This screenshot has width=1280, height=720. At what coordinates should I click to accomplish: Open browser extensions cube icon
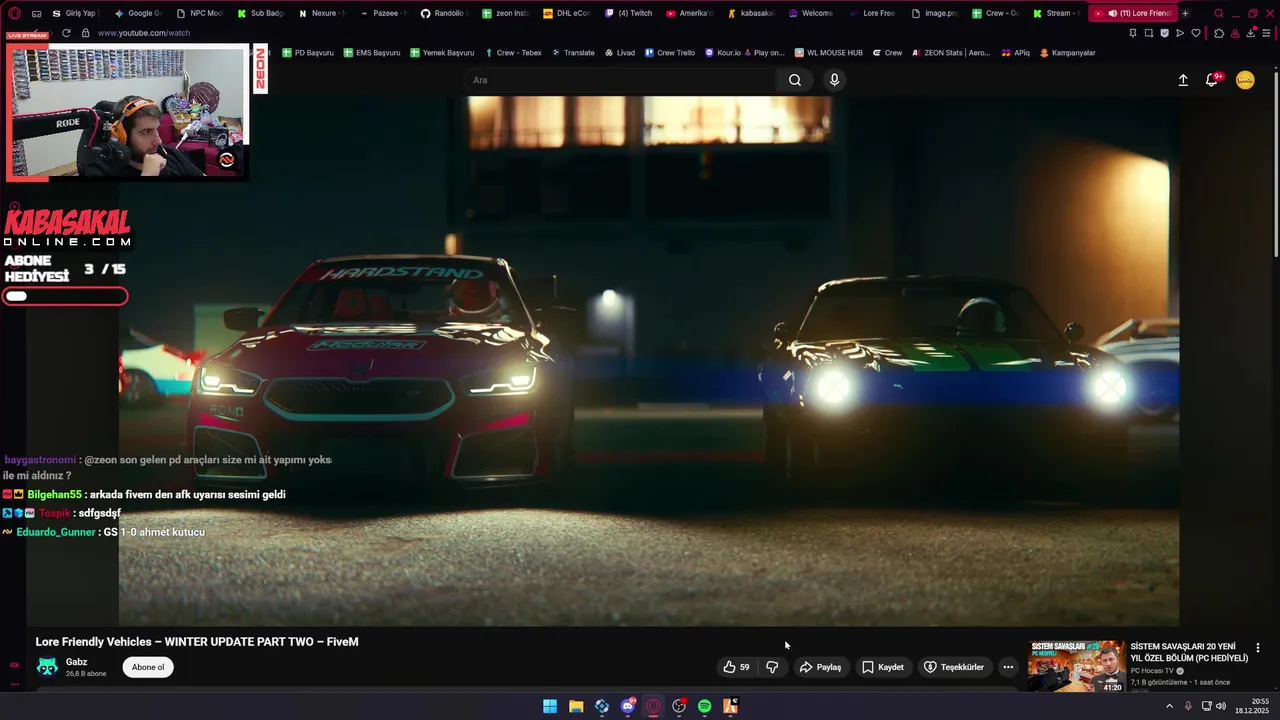tap(1219, 33)
